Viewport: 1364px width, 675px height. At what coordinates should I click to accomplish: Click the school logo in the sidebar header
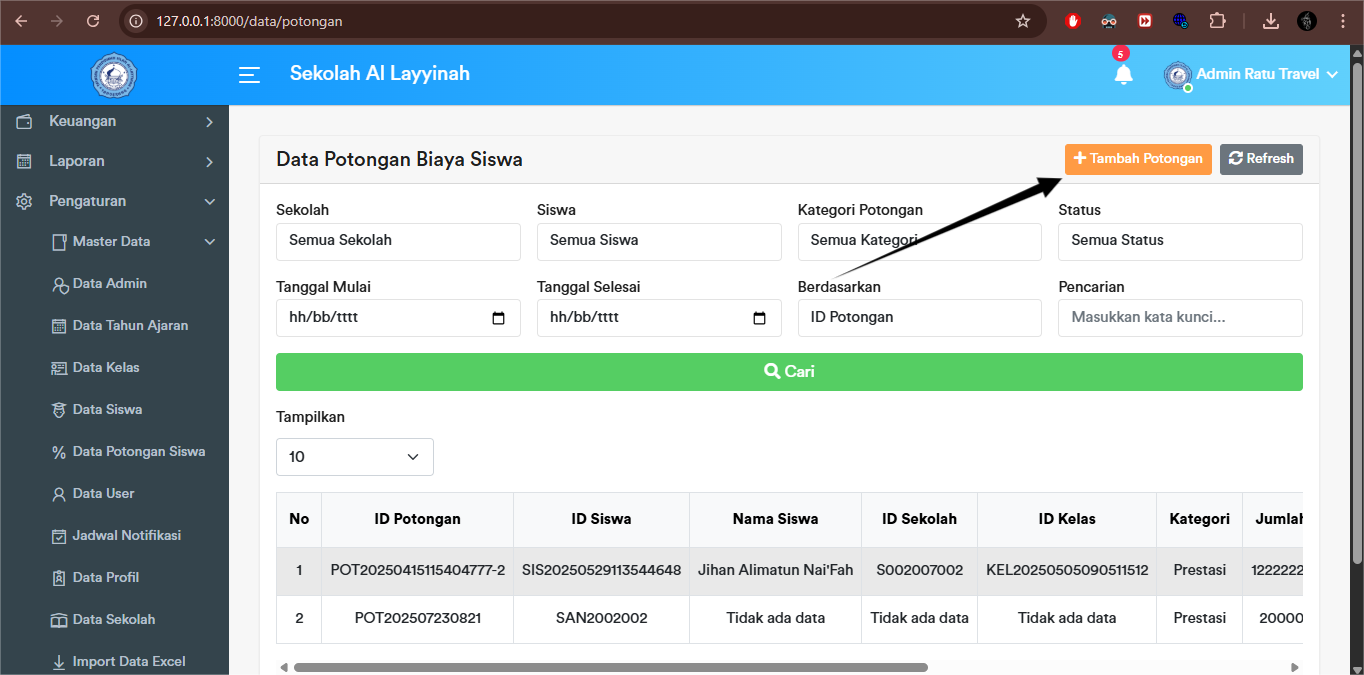point(113,75)
